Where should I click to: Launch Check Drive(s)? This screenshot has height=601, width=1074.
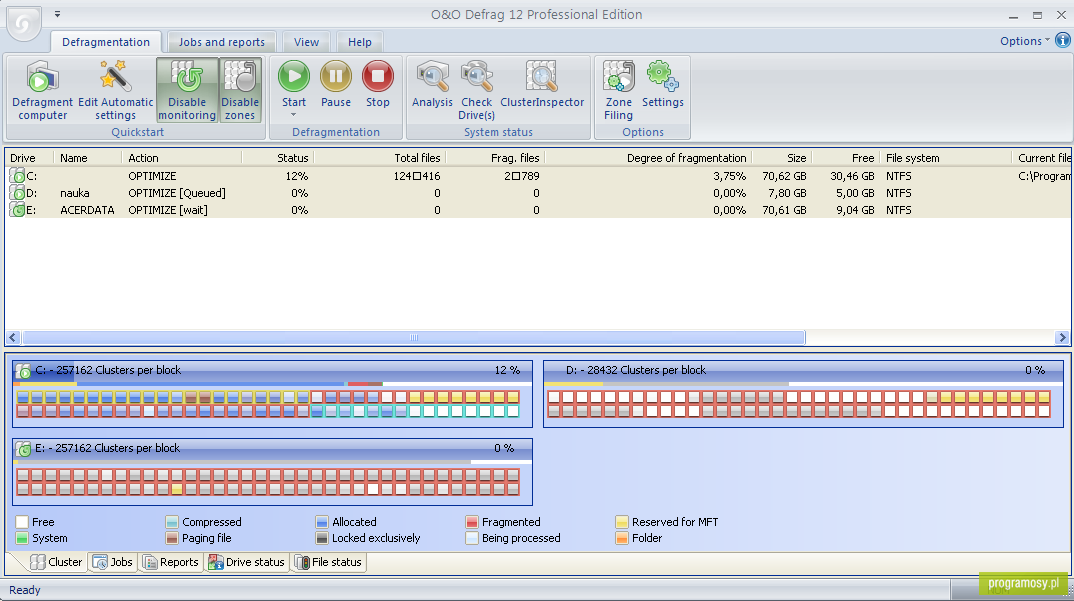477,90
